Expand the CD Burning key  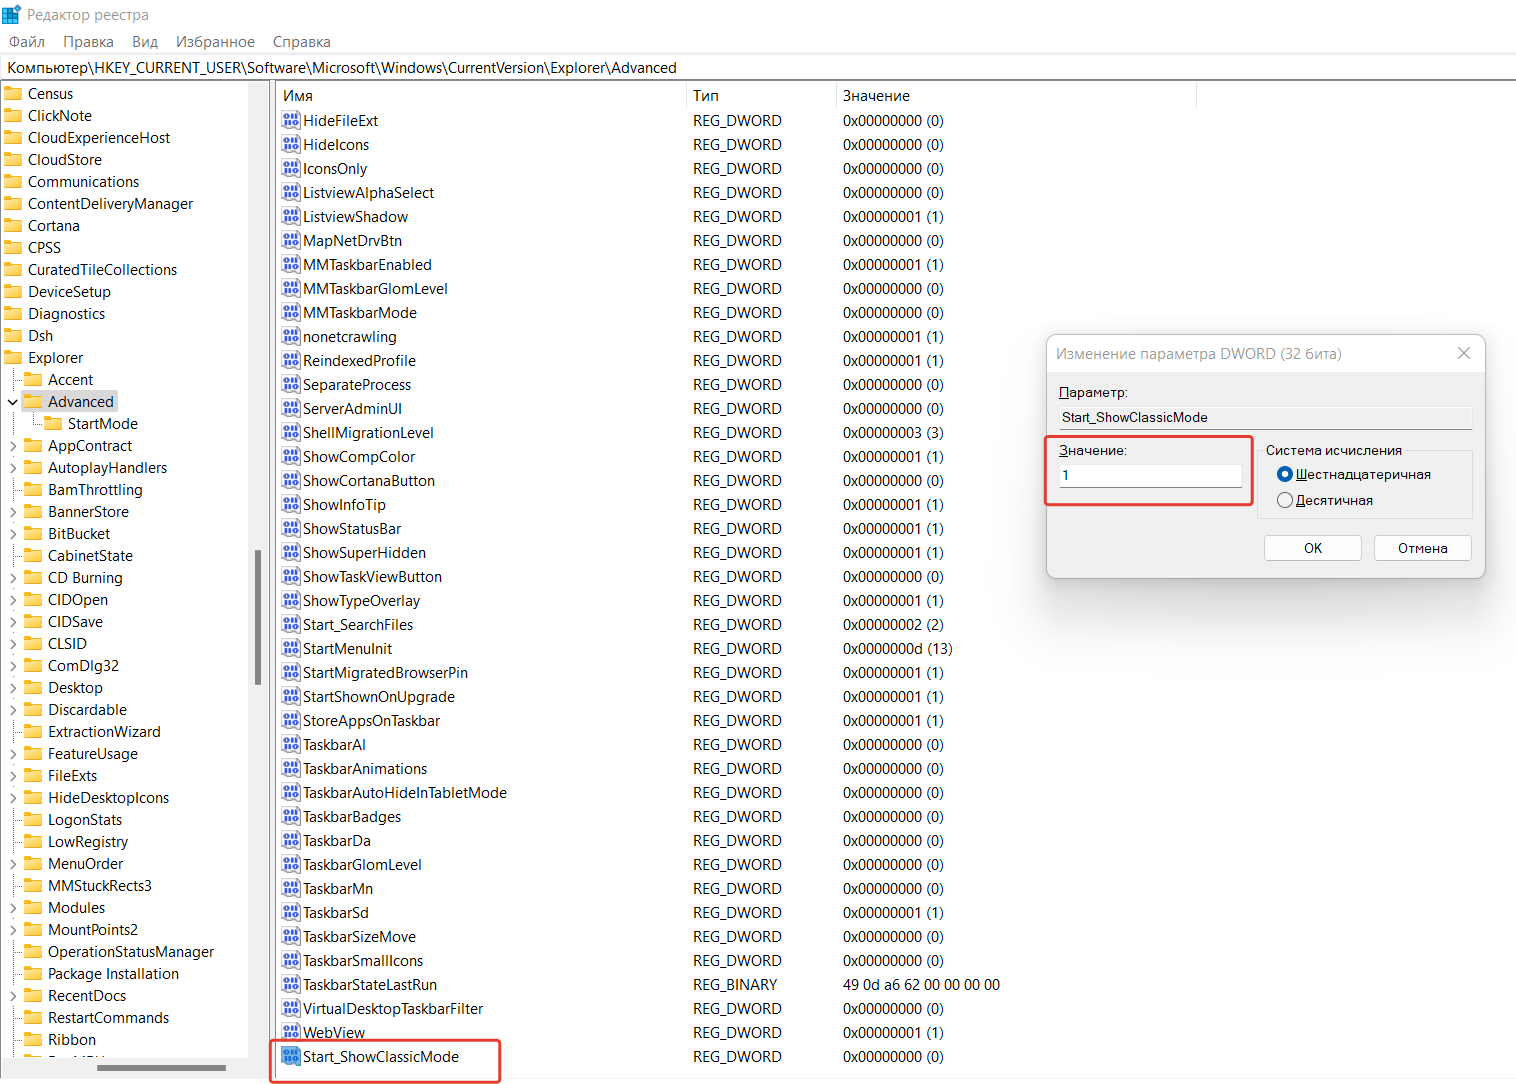point(13,578)
